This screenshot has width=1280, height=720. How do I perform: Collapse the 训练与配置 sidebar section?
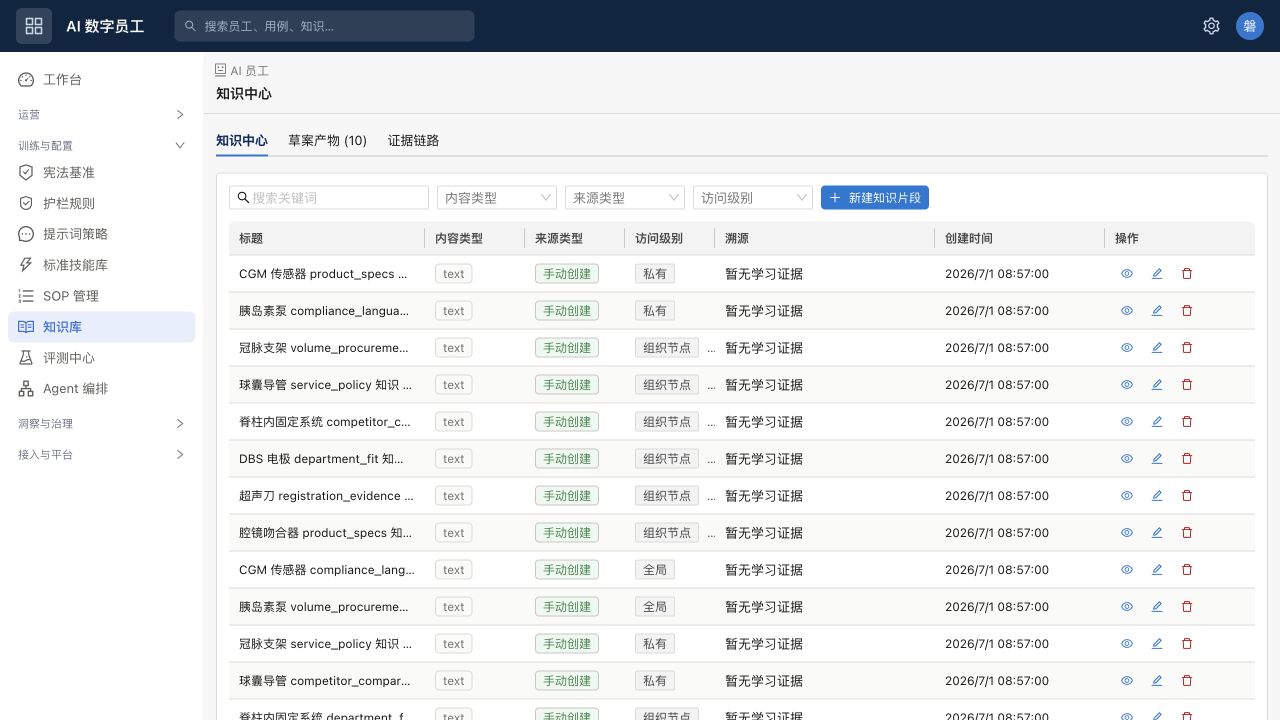coord(101,145)
